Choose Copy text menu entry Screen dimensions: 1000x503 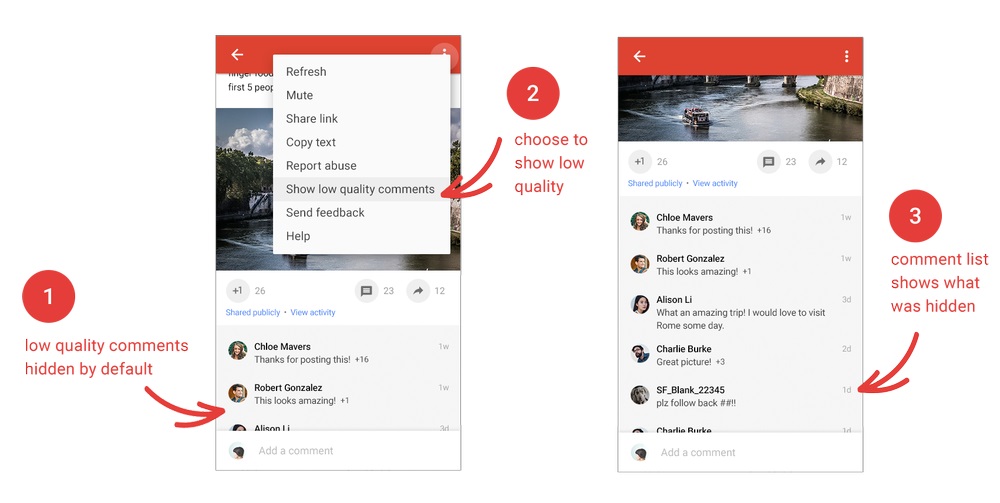click(x=362, y=142)
